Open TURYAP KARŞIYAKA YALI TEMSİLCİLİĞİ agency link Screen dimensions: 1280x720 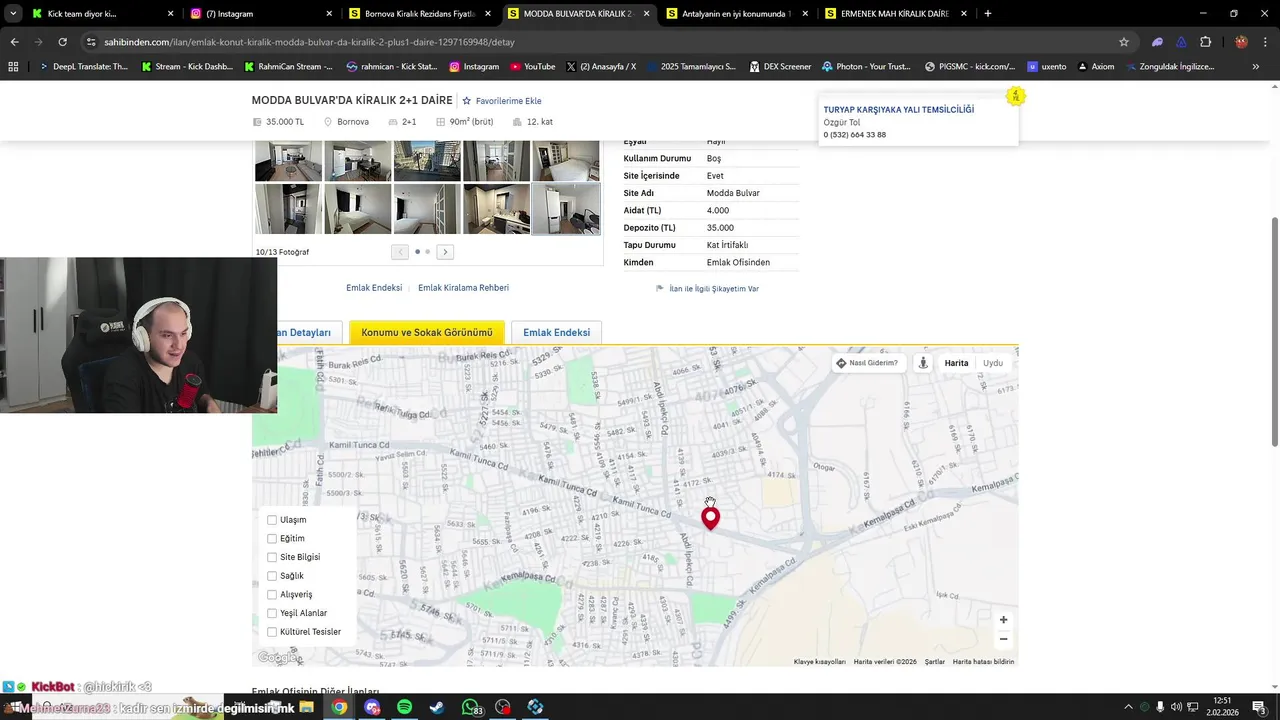[x=898, y=110]
